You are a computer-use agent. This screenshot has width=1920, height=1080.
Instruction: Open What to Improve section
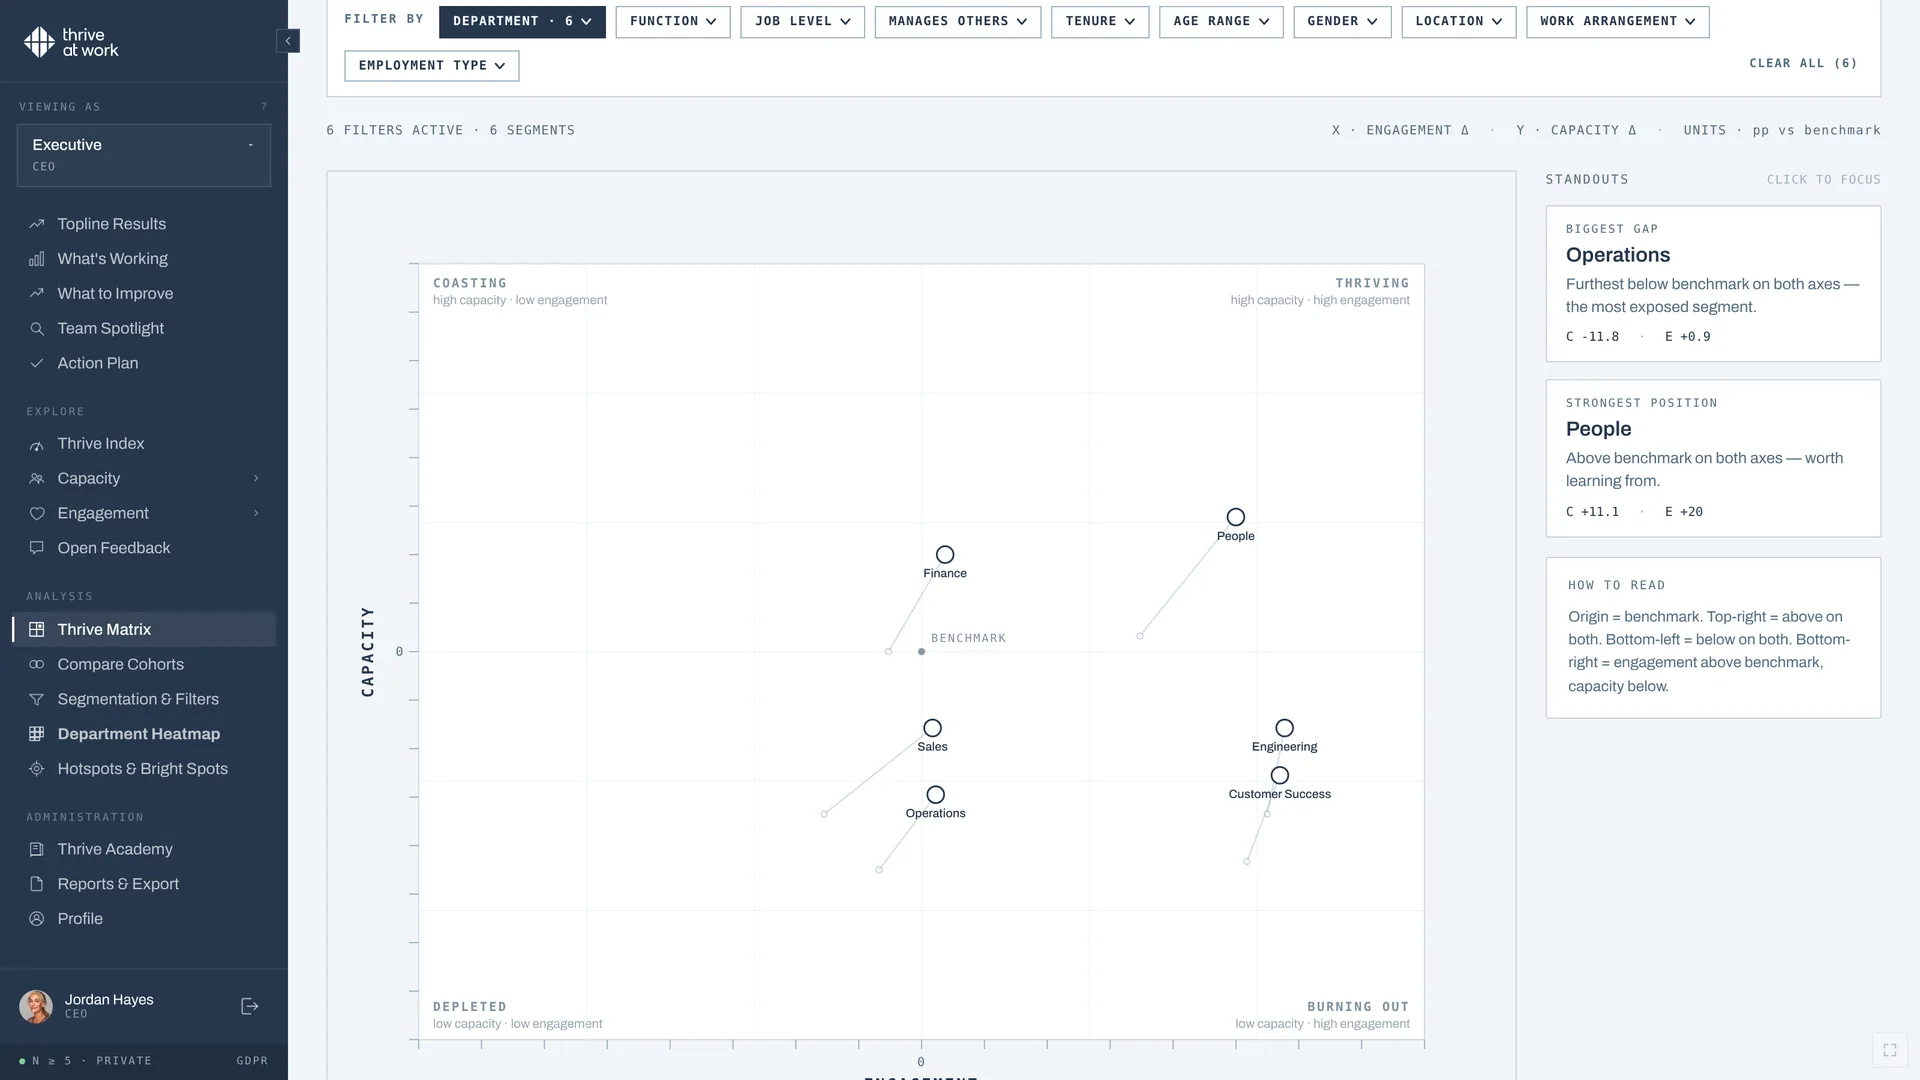[144, 294]
